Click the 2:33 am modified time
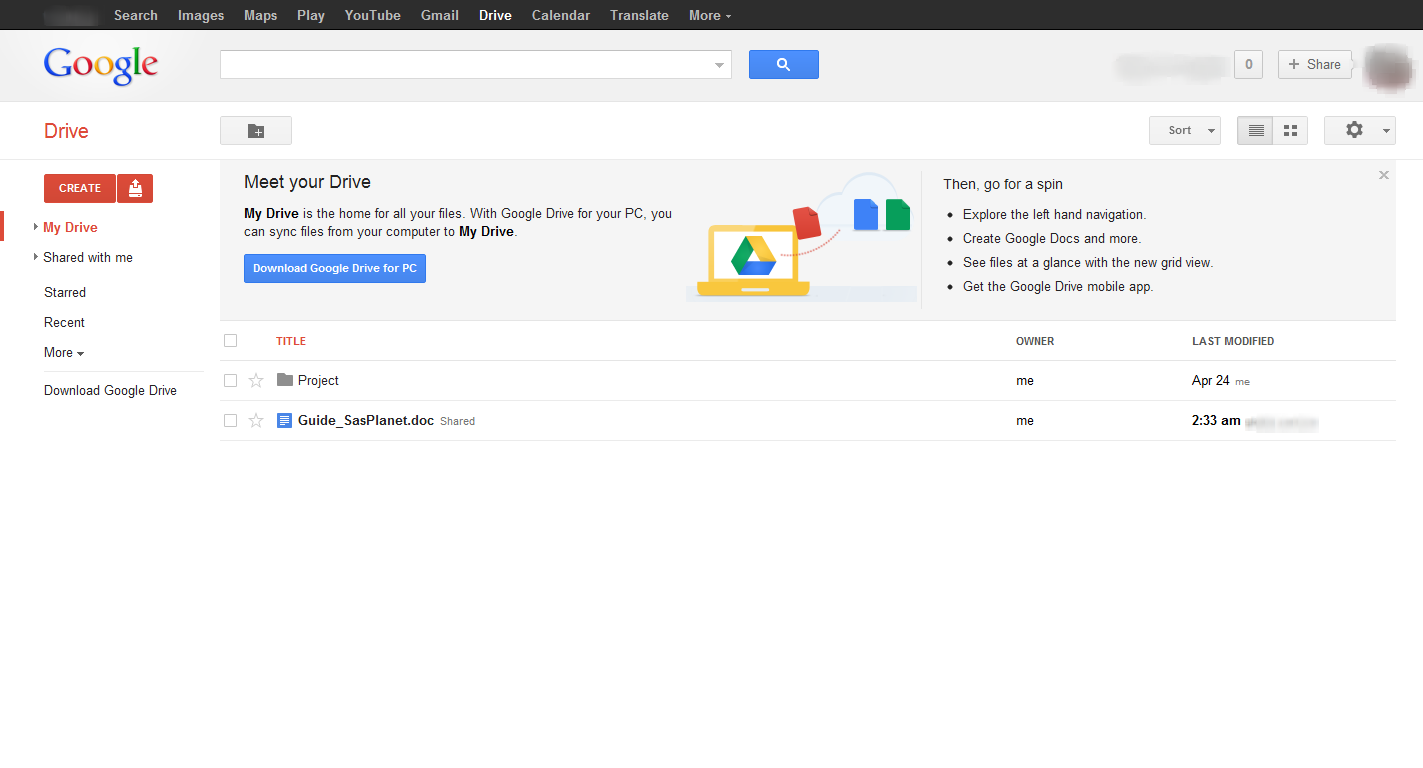 1216,420
